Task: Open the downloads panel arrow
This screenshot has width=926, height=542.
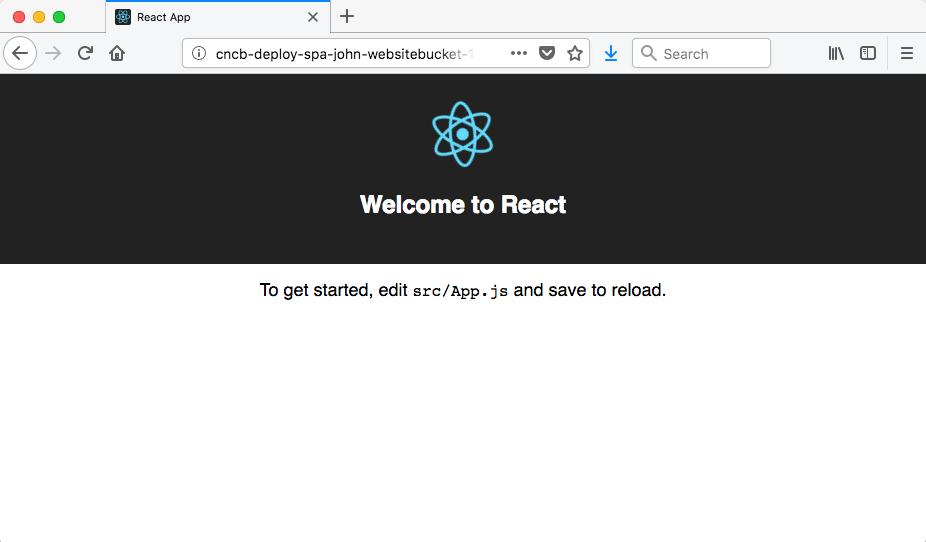Action: [611, 54]
